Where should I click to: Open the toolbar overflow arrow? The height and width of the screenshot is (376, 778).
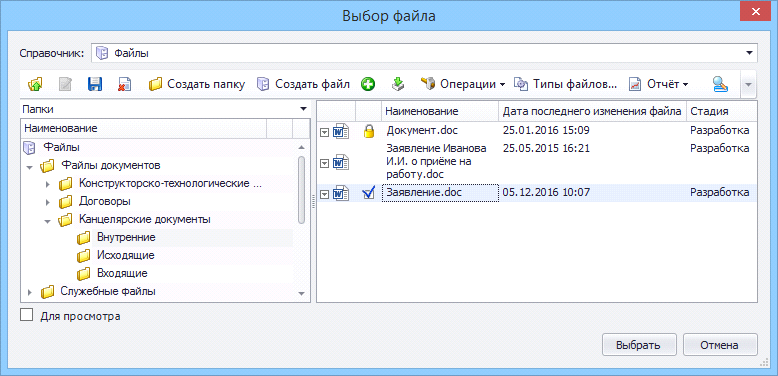click(x=748, y=84)
